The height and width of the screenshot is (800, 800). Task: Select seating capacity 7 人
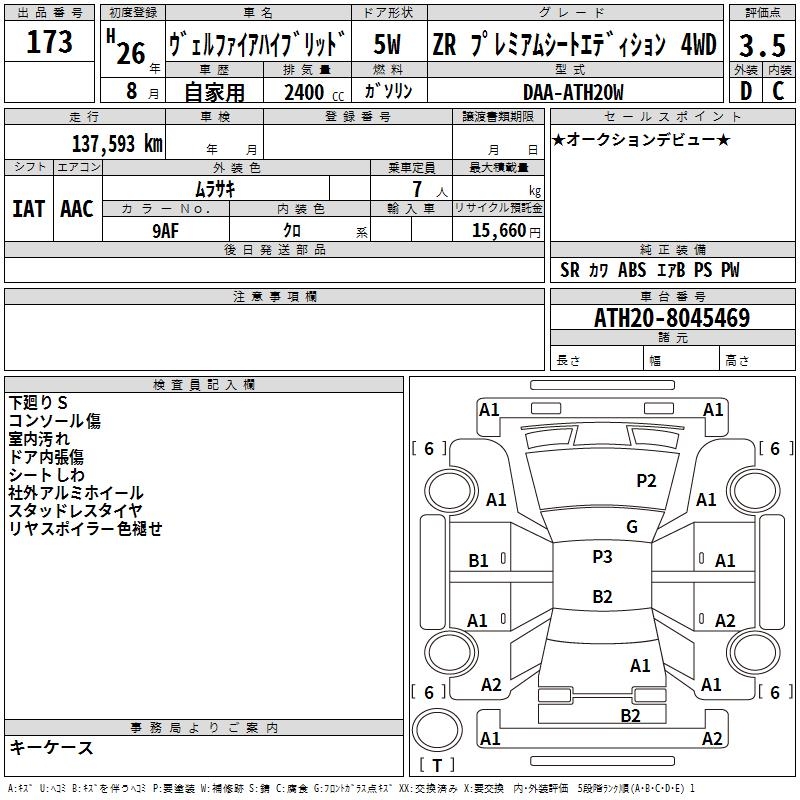(x=429, y=189)
